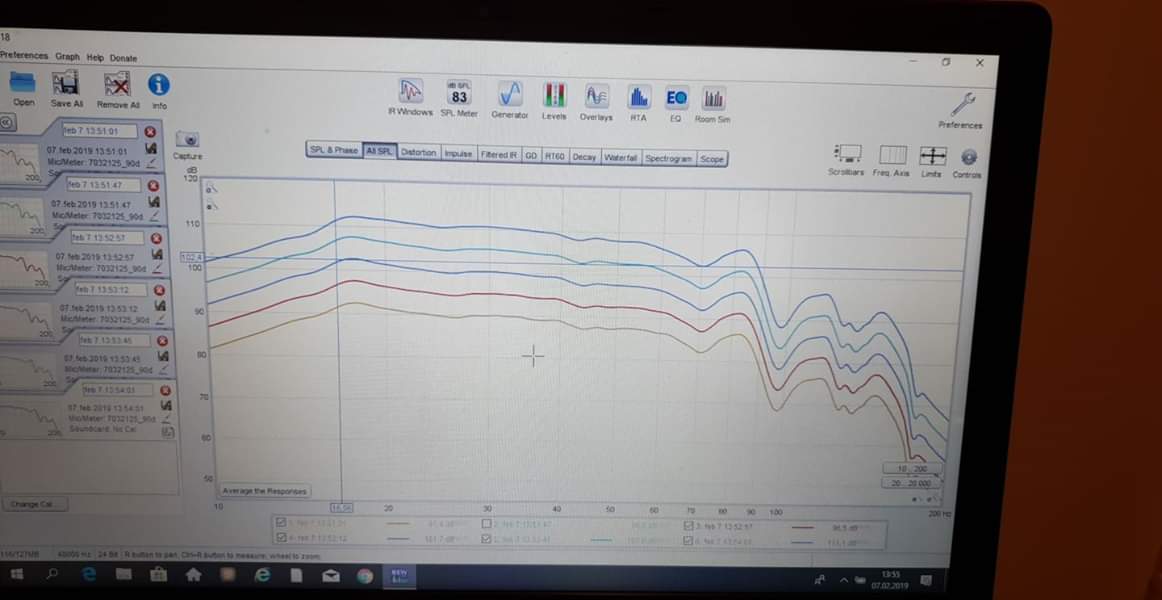This screenshot has width=1162, height=600.
Task: Switch to the Scope tab
Action: (x=711, y=159)
